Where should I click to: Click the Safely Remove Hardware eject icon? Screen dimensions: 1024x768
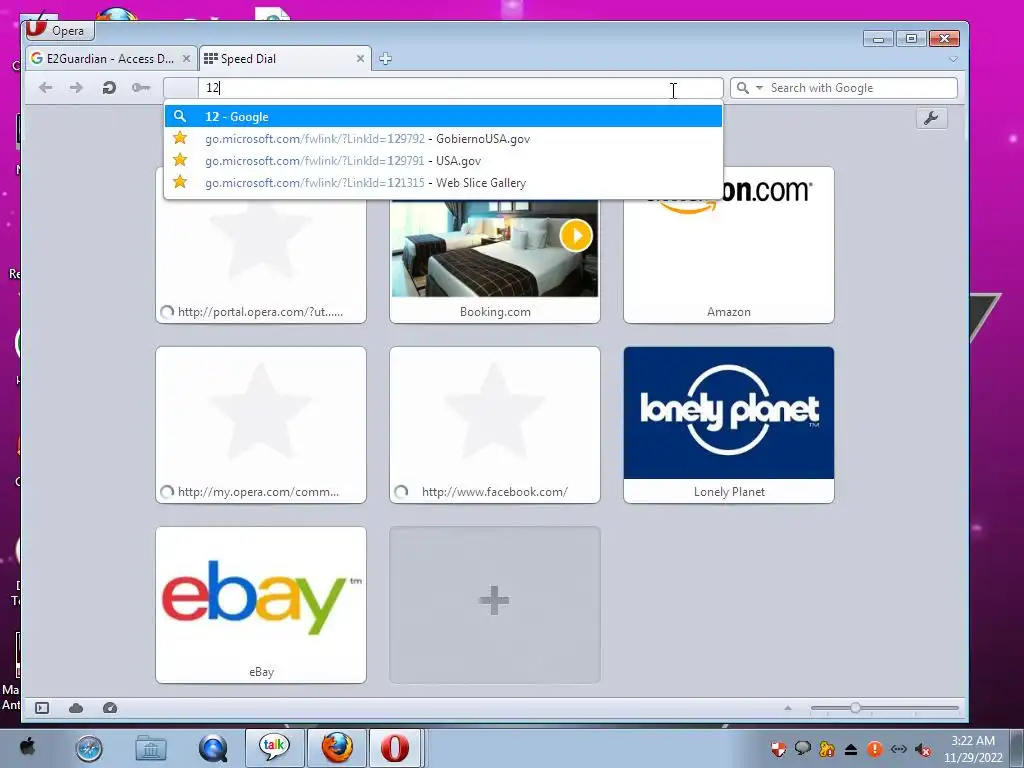(851, 749)
